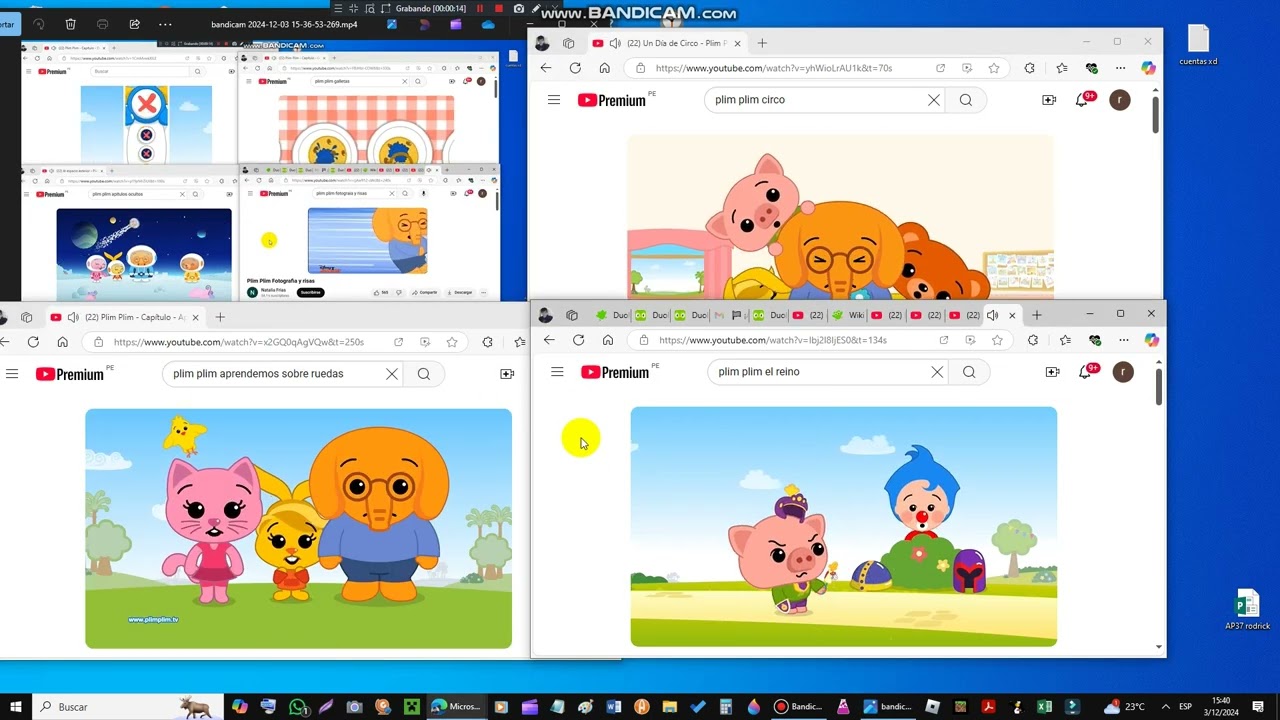
Task: Click the taskbar Buscar search box
Action: pos(128,707)
